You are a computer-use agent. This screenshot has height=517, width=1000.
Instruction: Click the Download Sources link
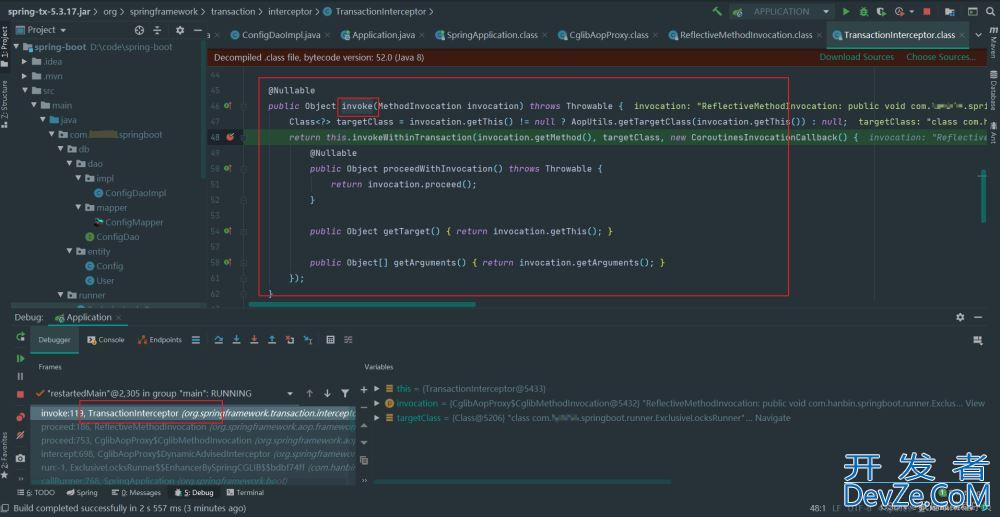(x=857, y=57)
